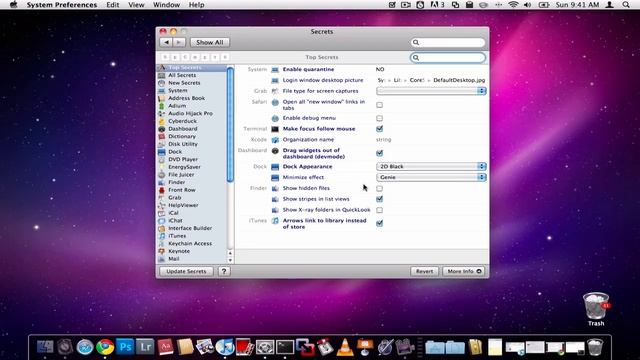This screenshot has height=360, width=640.
Task: Click the Update Secrets button
Action: pos(186,271)
